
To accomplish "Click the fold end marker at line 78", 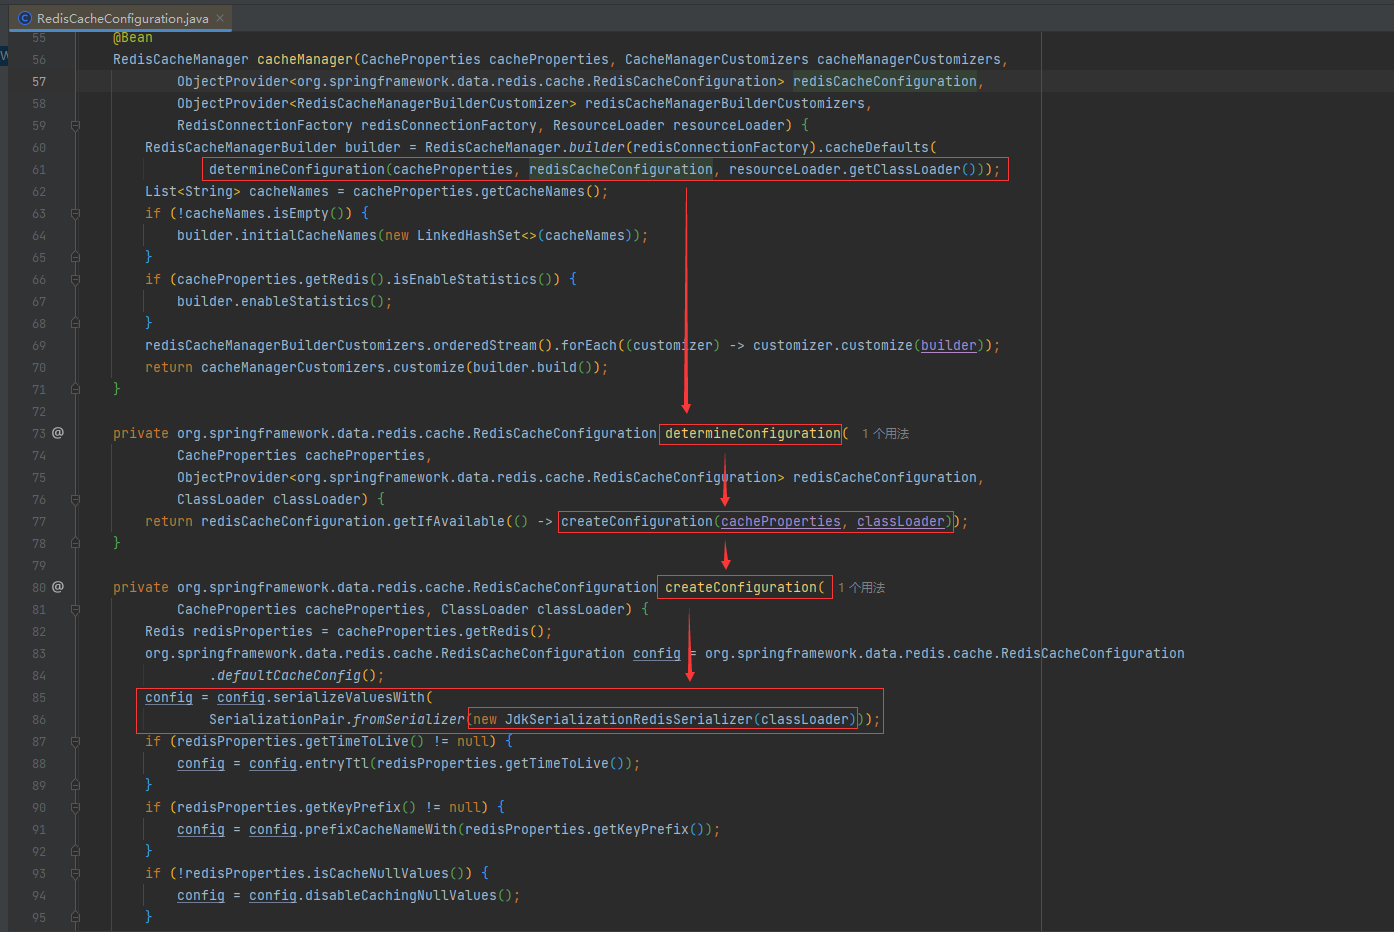I will point(75,543).
